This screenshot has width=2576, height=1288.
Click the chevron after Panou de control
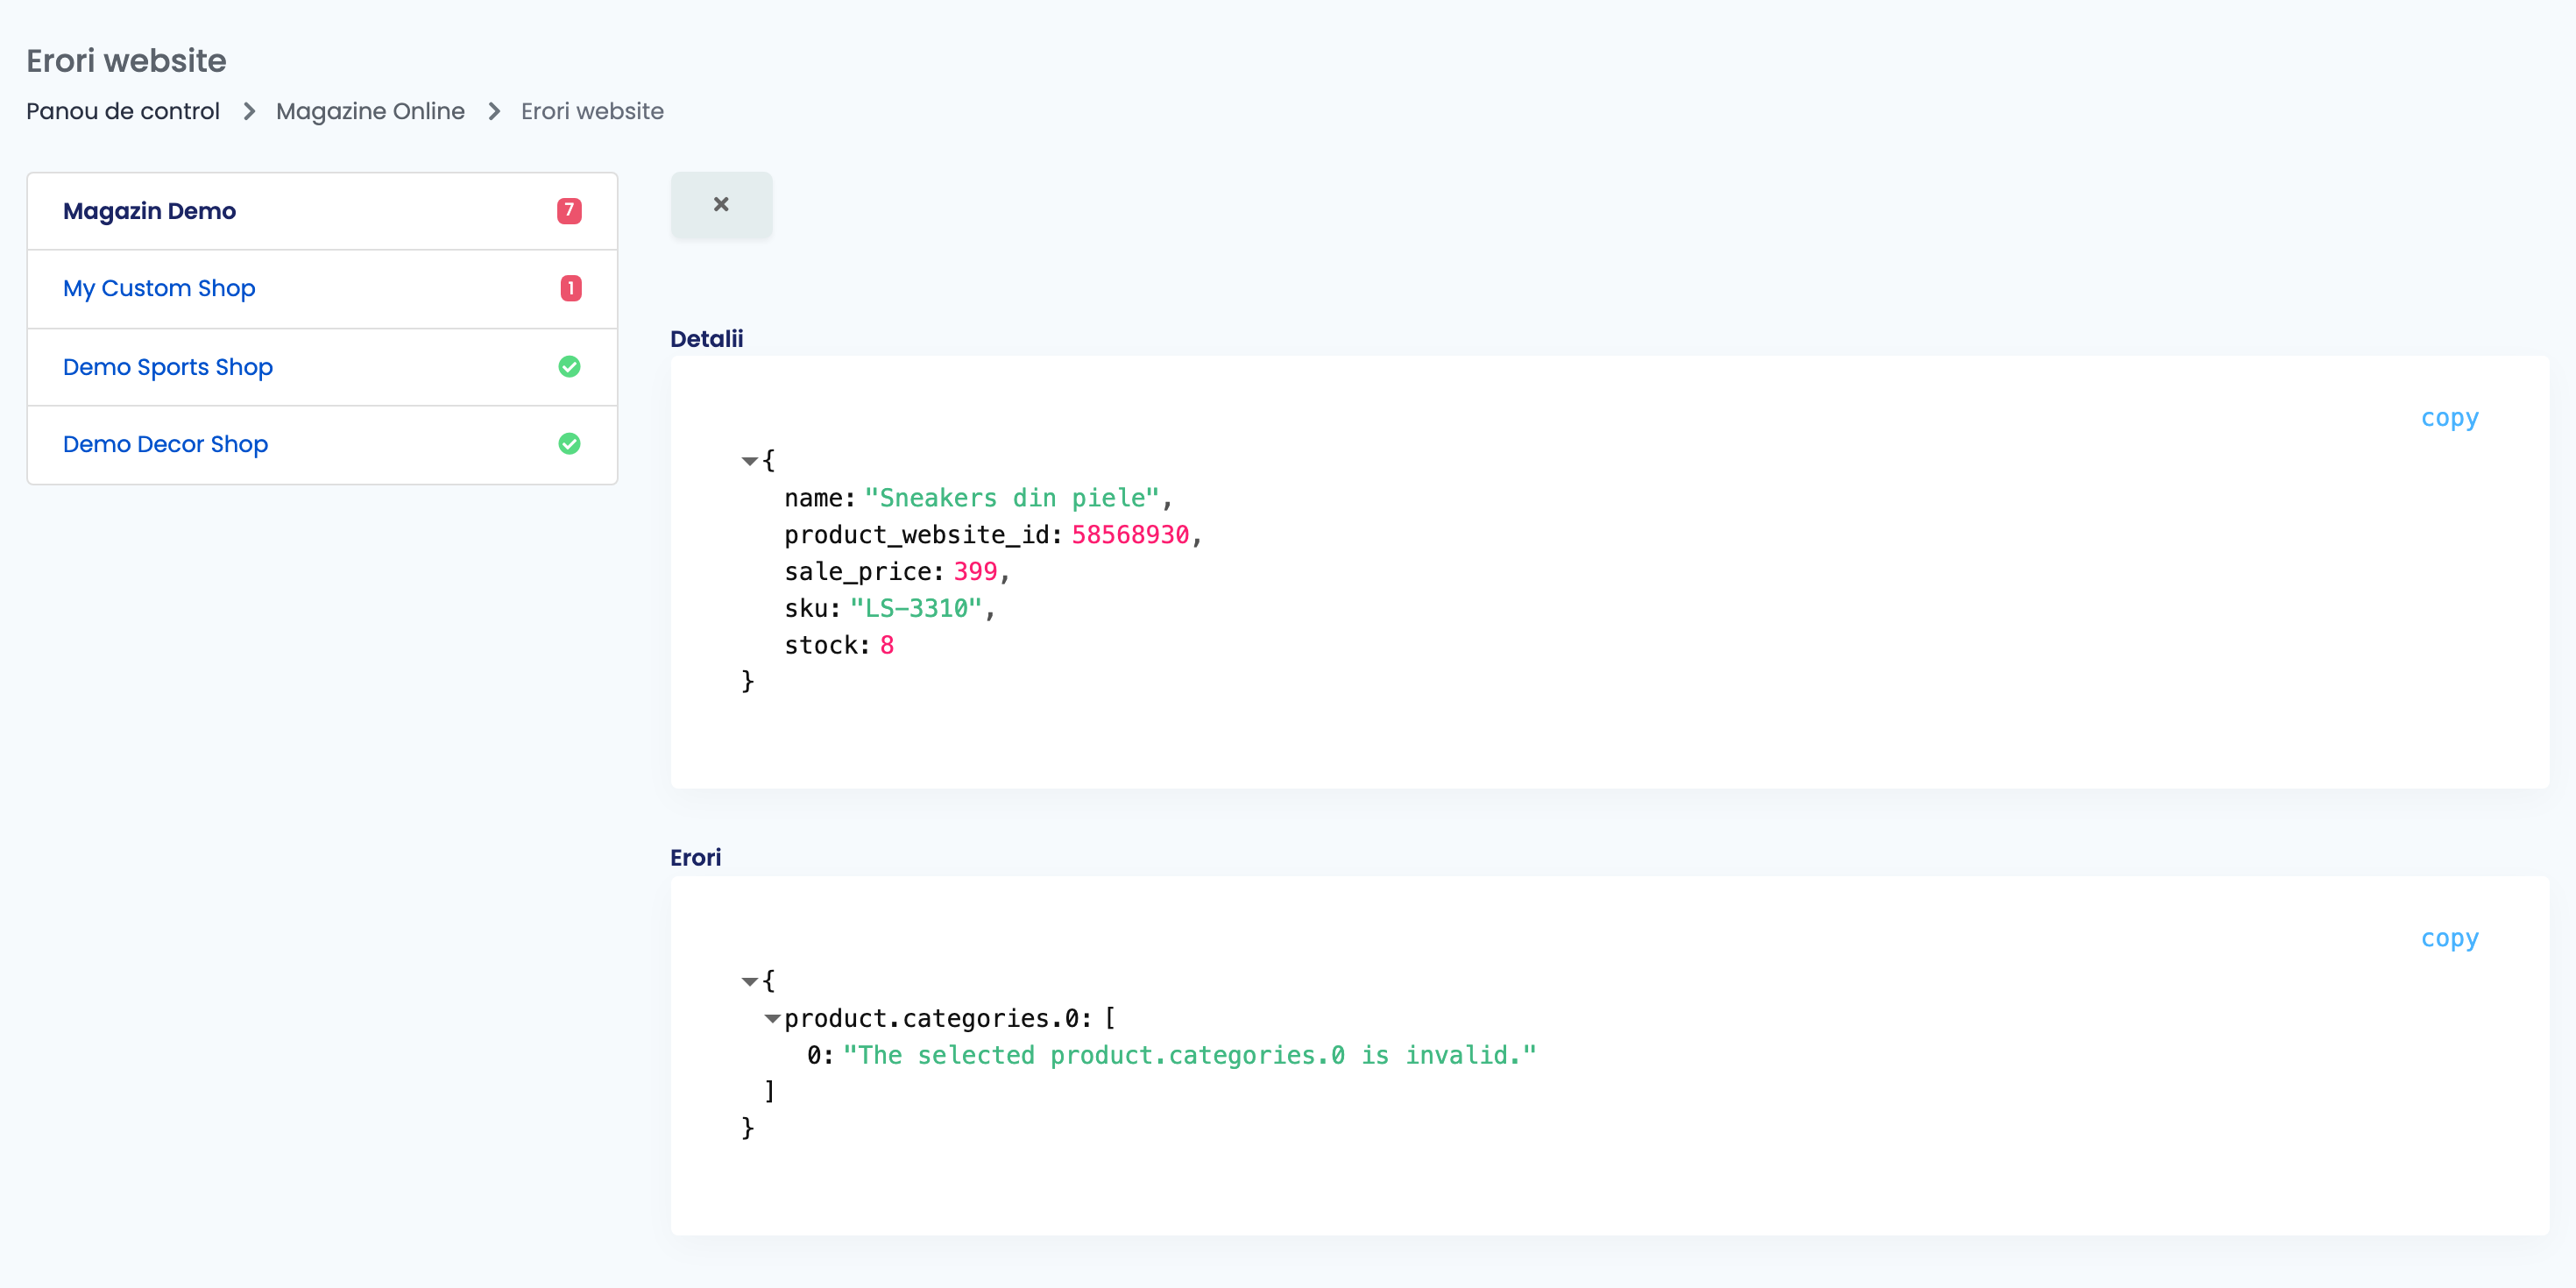249,111
